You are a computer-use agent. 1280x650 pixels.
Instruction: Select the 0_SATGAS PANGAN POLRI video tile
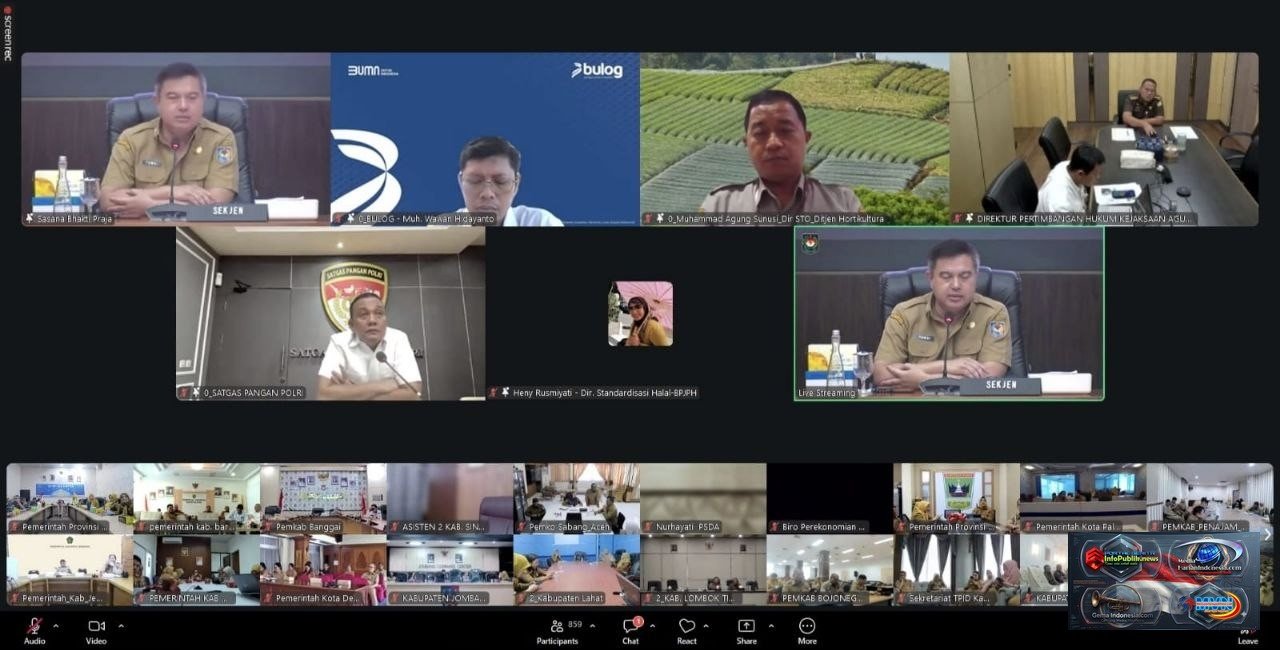331,313
